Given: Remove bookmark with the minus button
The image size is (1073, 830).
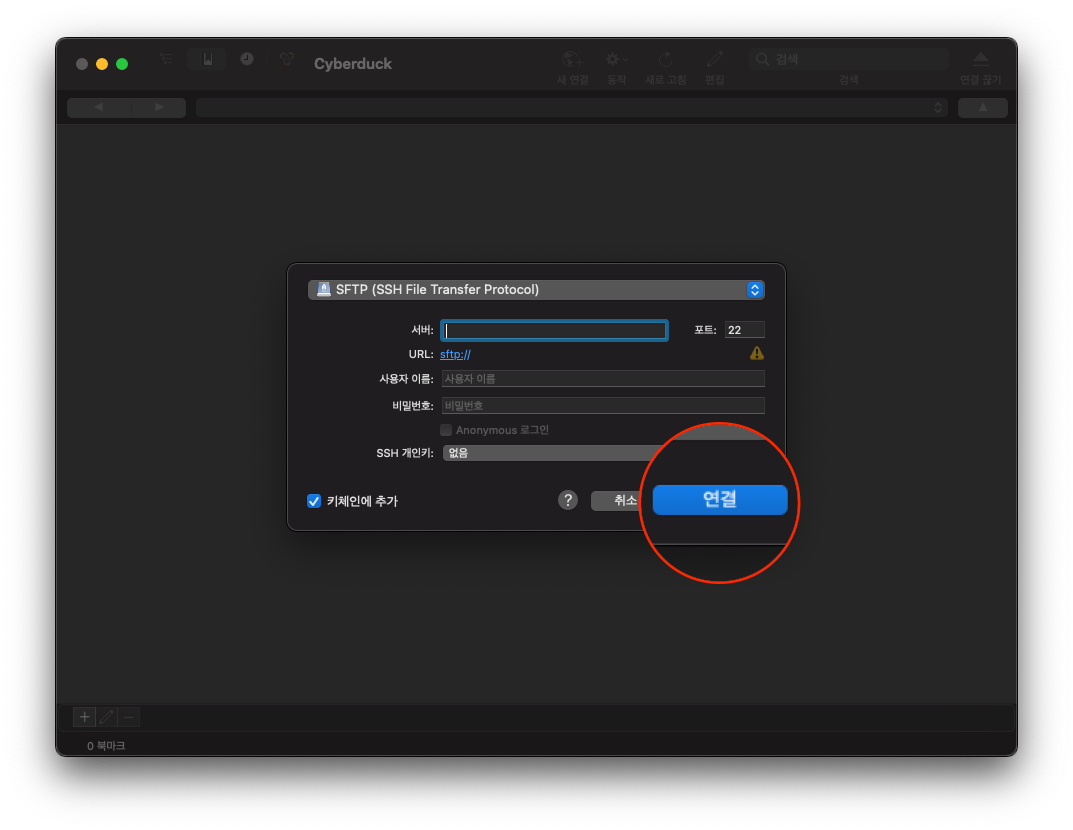Looking at the screenshot, I should click(129, 717).
